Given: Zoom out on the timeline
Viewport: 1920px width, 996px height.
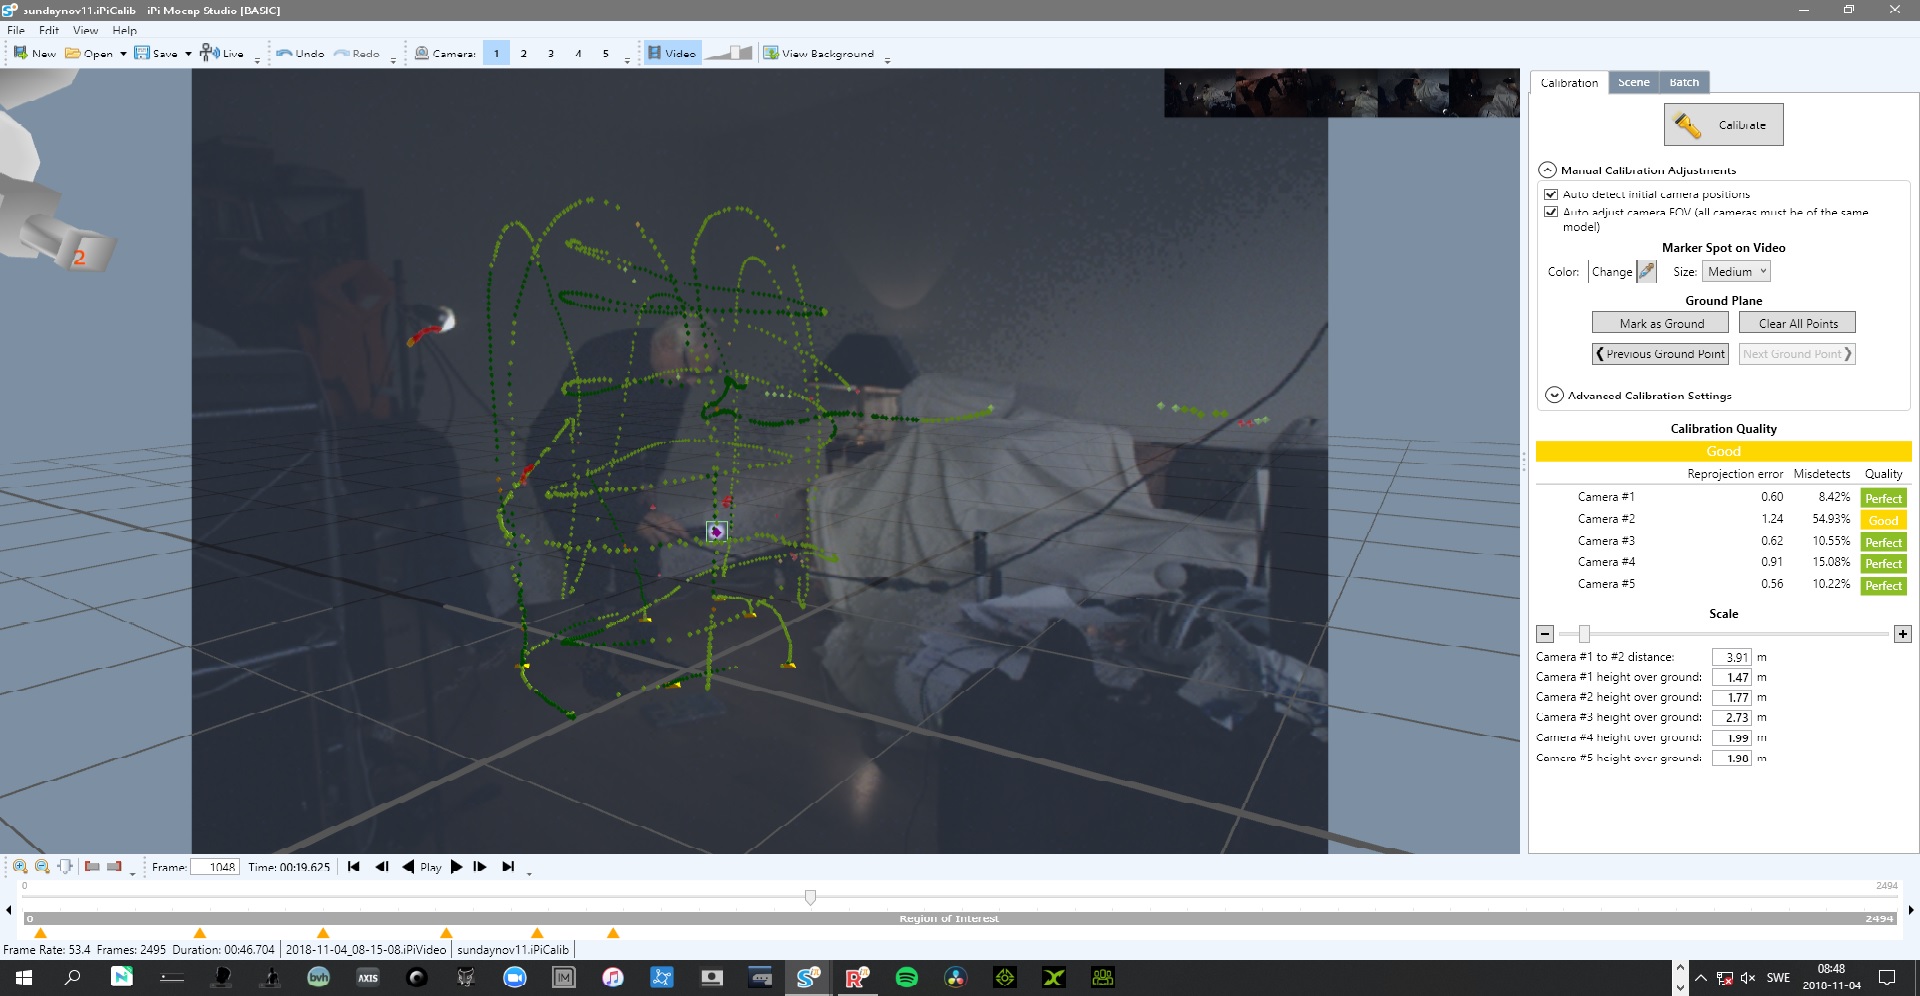Looking at the screenshot, I should [x=42, y=866].
